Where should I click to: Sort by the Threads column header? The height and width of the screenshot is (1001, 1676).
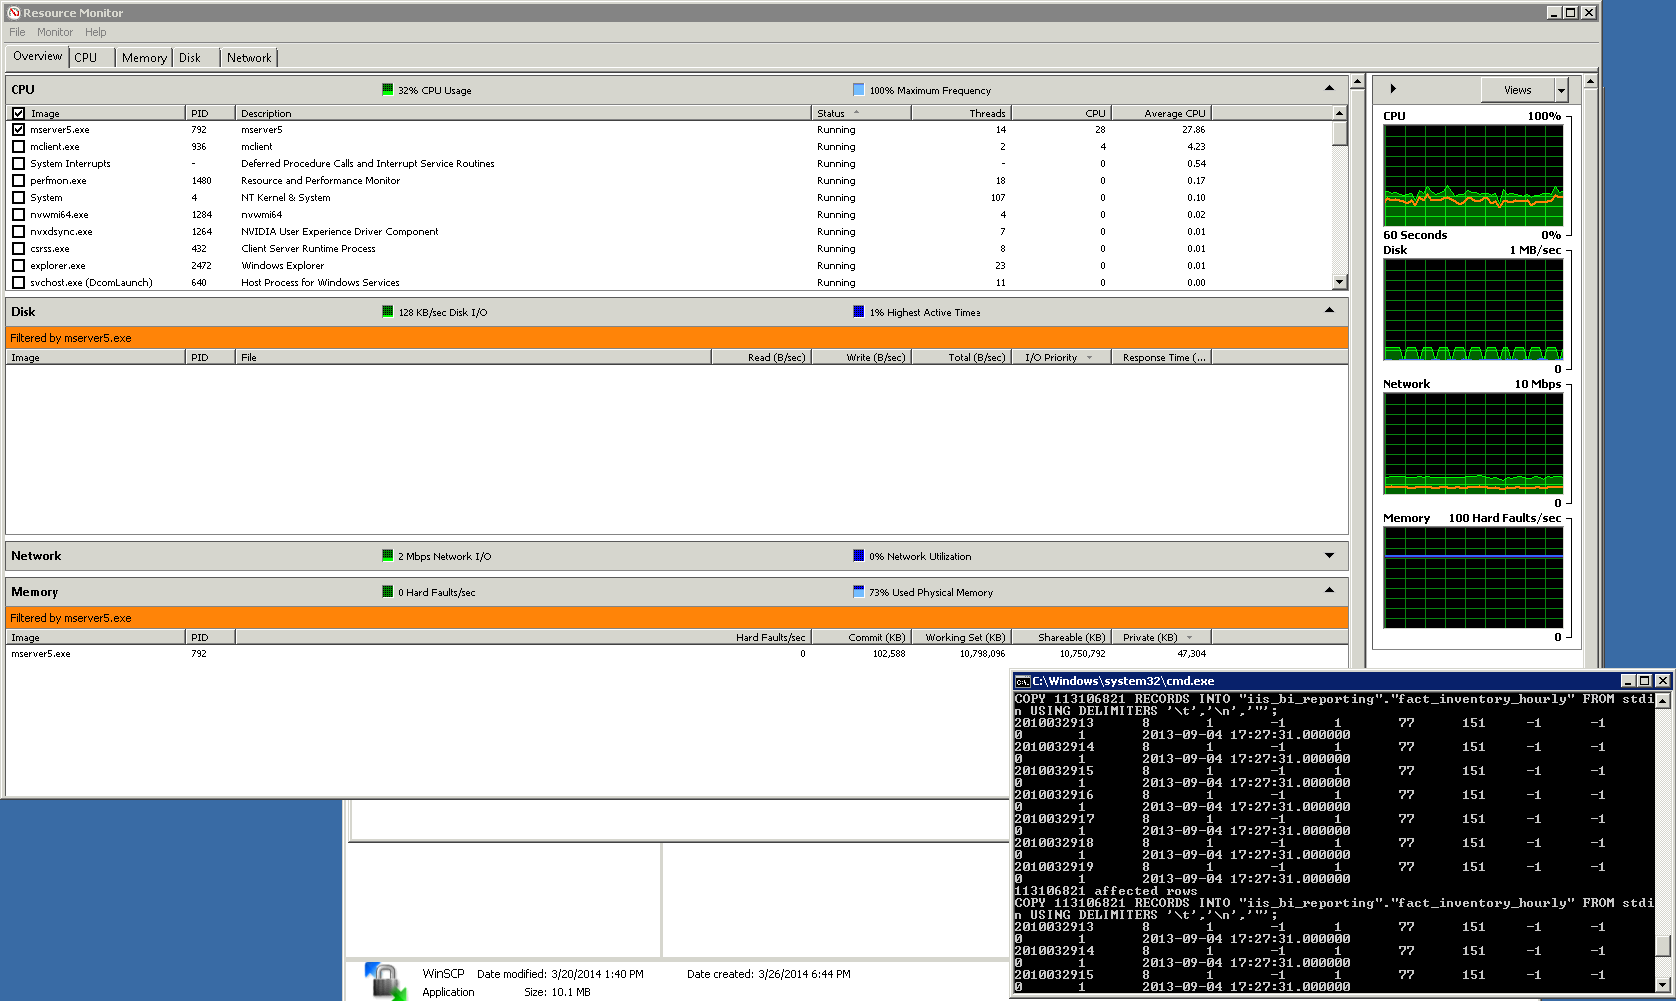(961, 113)
